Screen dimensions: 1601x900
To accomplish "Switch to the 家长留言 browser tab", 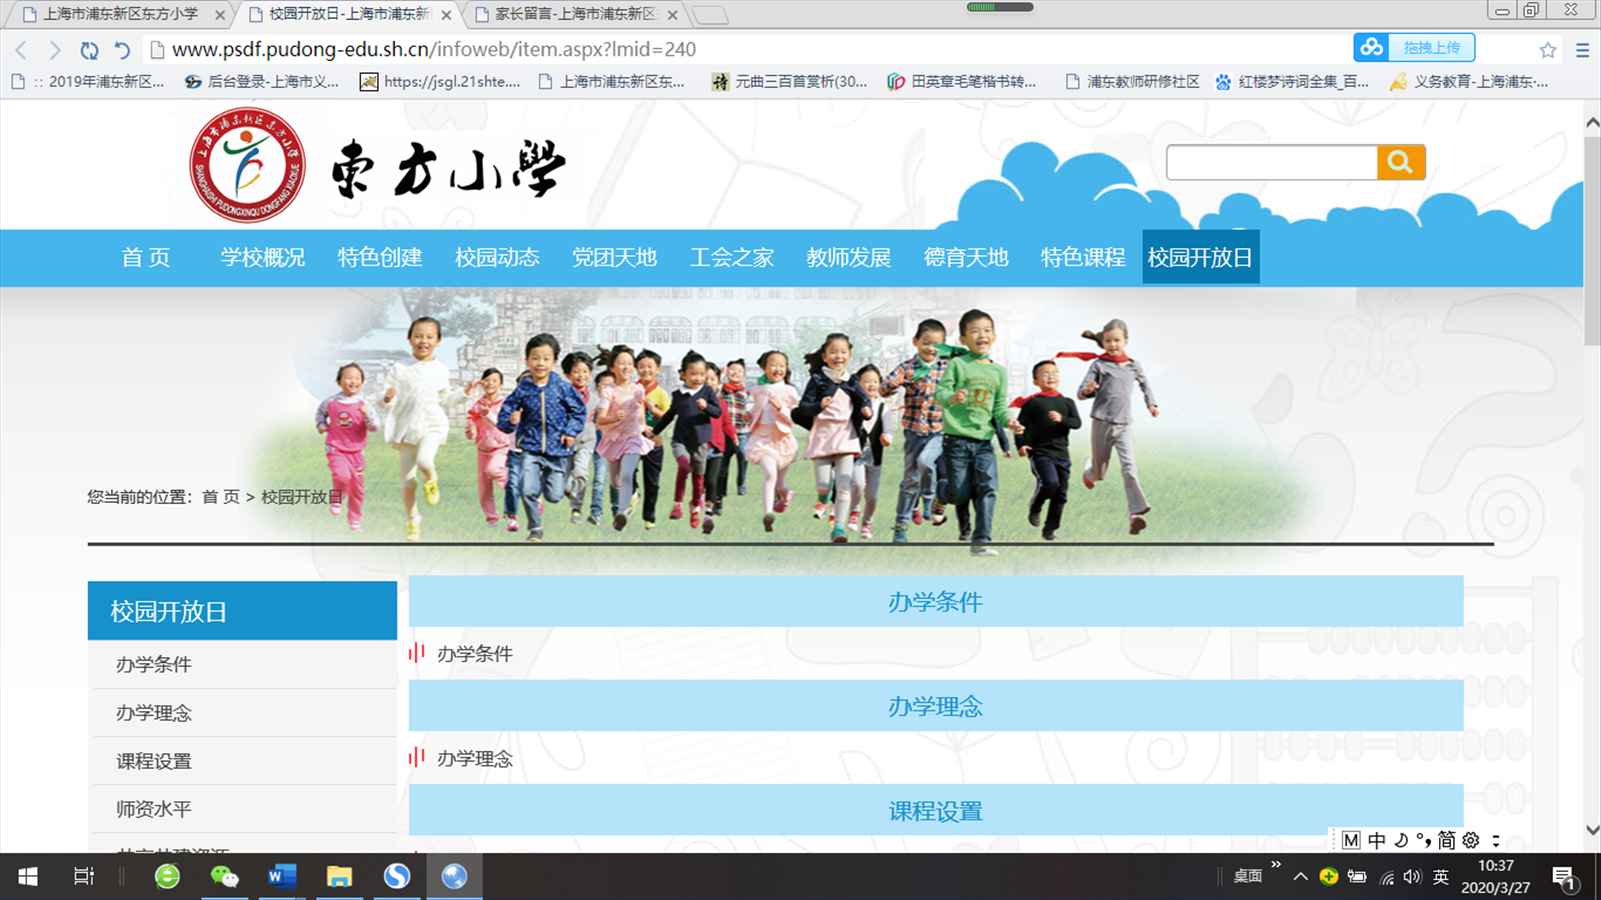I will pos(573,14).
